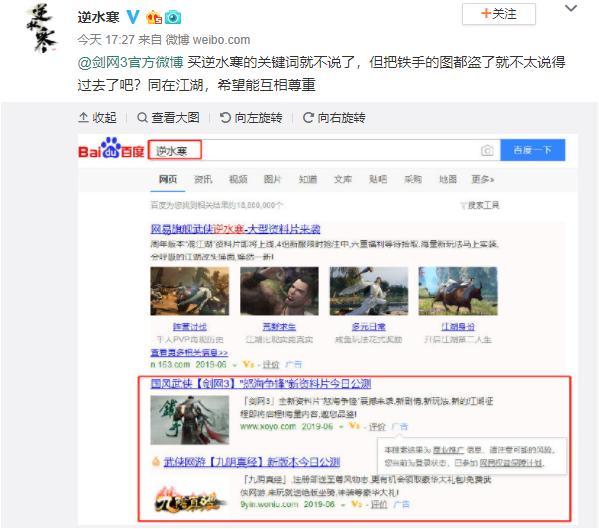The height and width of the screenshot is (529, 599).
Task: Click the Baidu logo
Action: point(111,149)
